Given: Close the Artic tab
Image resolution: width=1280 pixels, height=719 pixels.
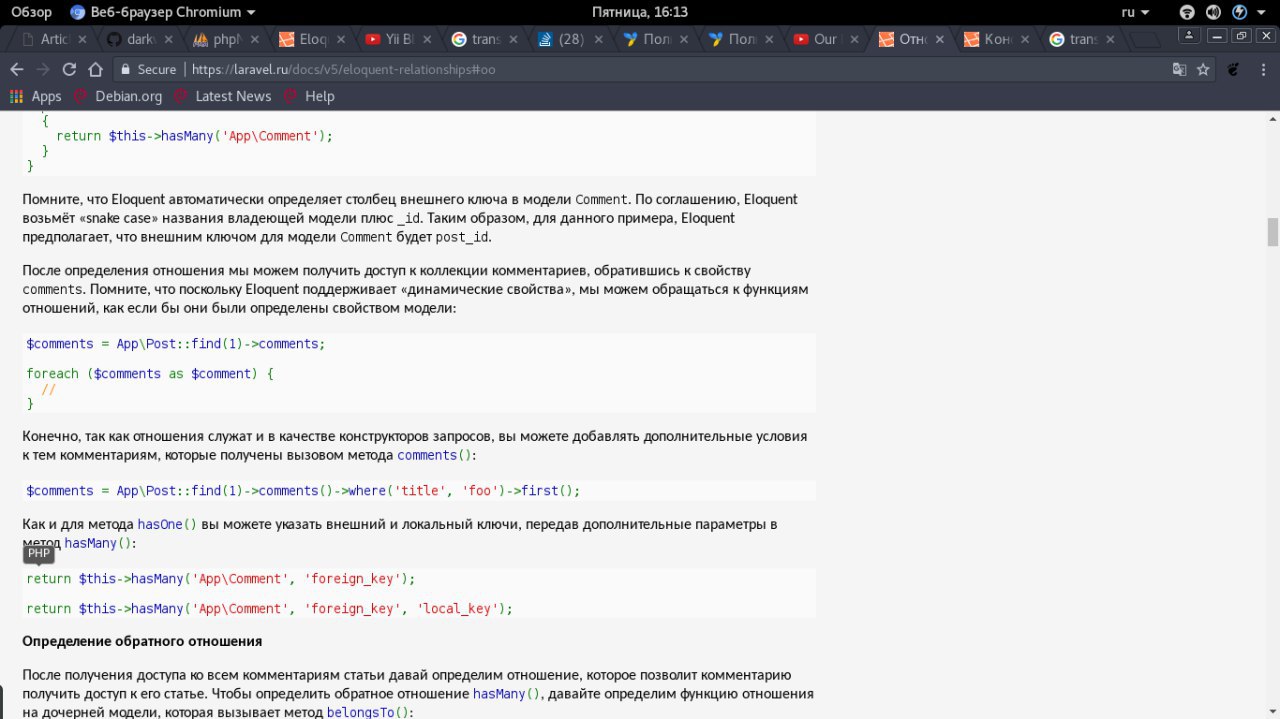Looking at the screenshot, I should (83, 40).
